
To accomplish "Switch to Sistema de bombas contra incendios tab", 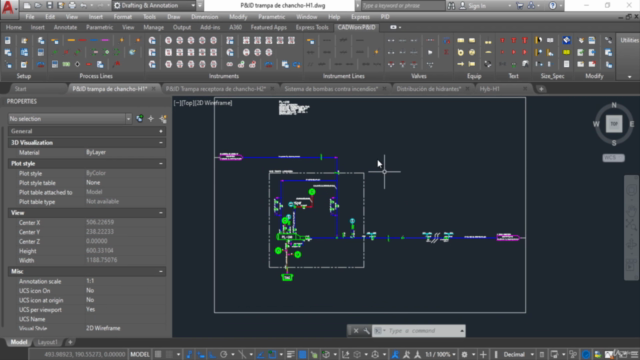I will [331, 89].
